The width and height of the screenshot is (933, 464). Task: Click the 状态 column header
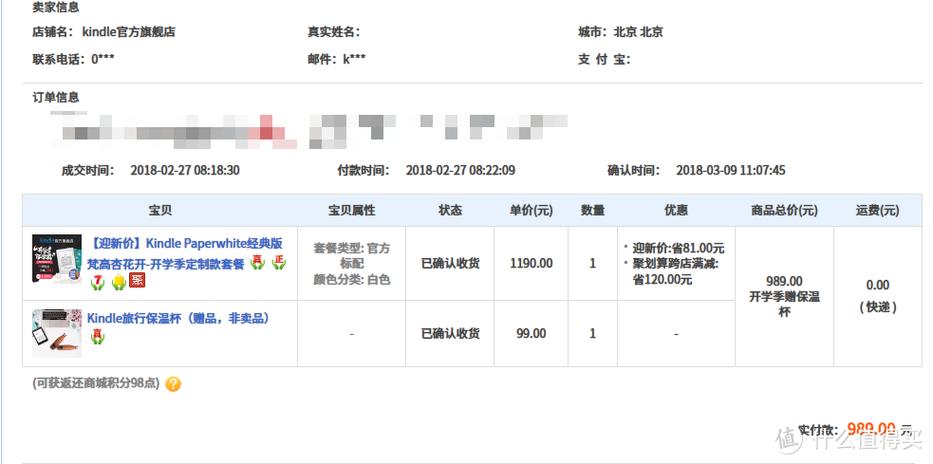(x=450, y=210)
